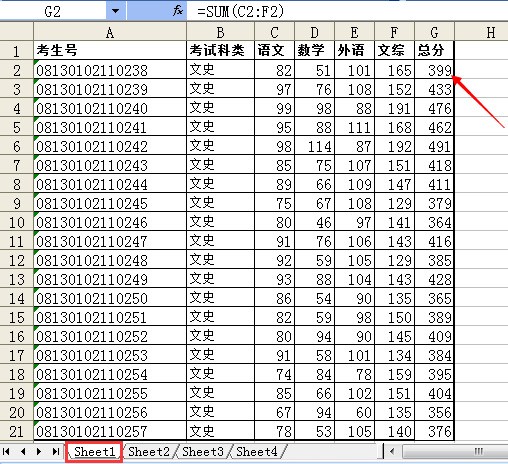Go to the next sheet tab arrow
508x464 pixels.
[39, 452]
